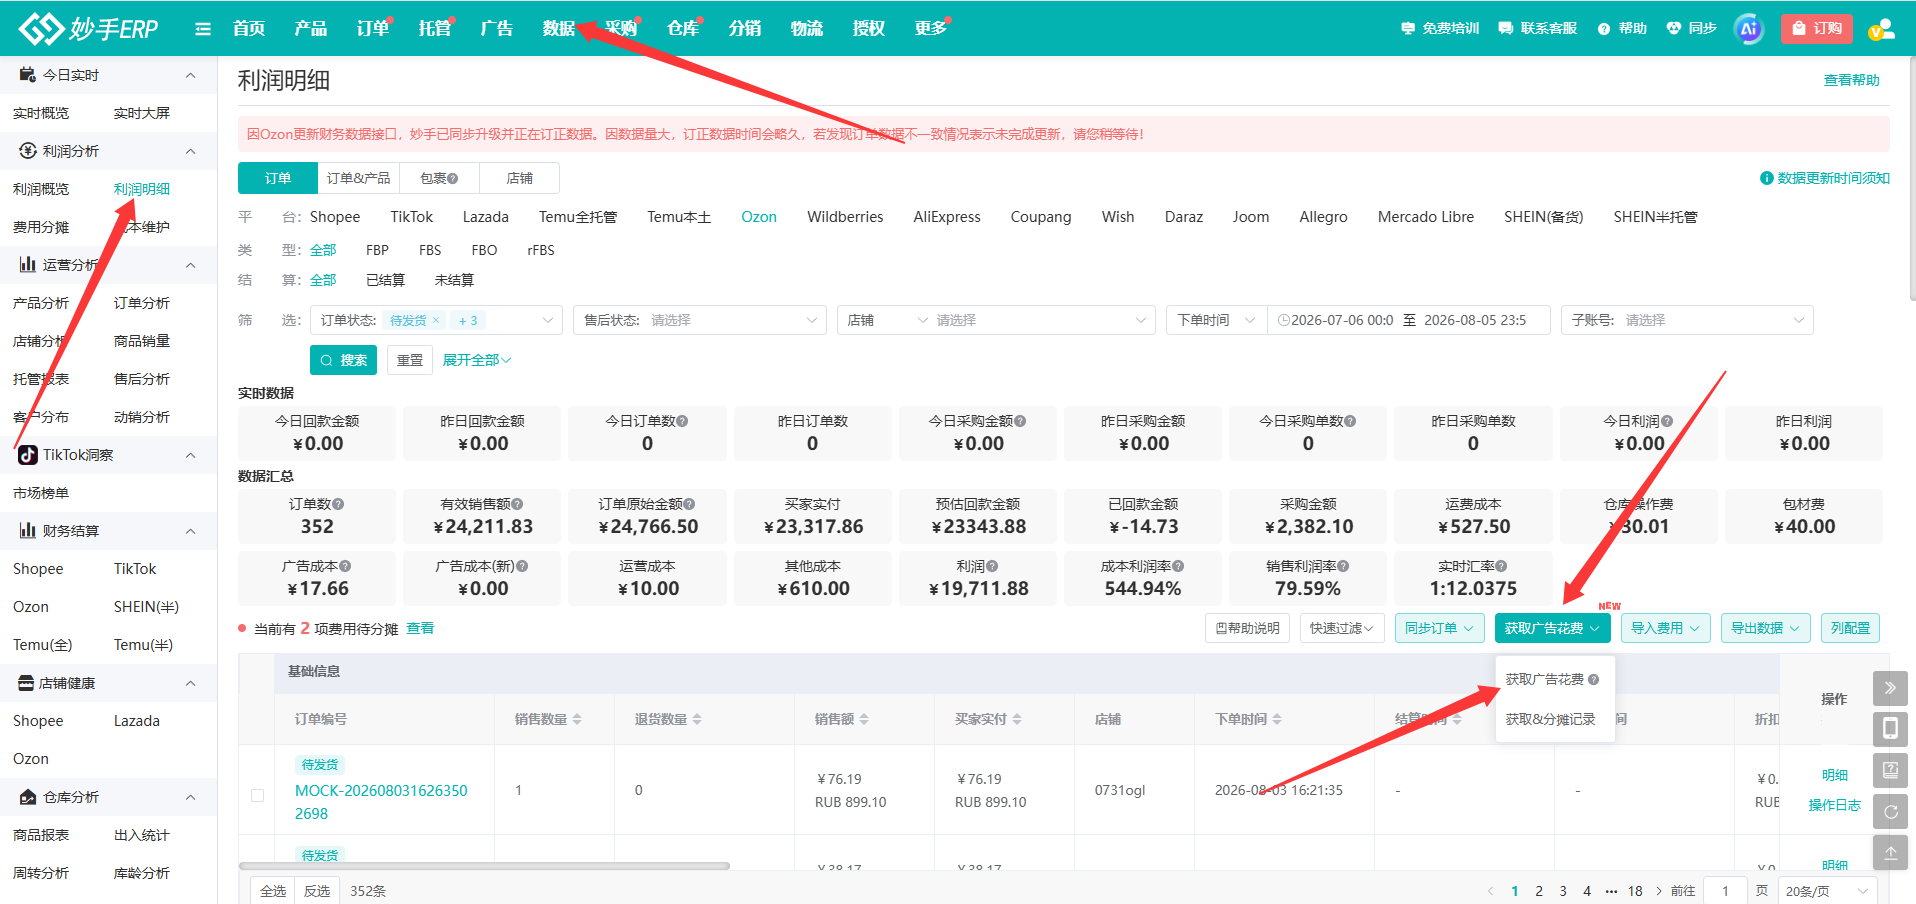This screenshot has height=904, width=1916.
Task: Open the 导入费用 dropdown button
Action: pyautogui.click(x=1665, y=628)
